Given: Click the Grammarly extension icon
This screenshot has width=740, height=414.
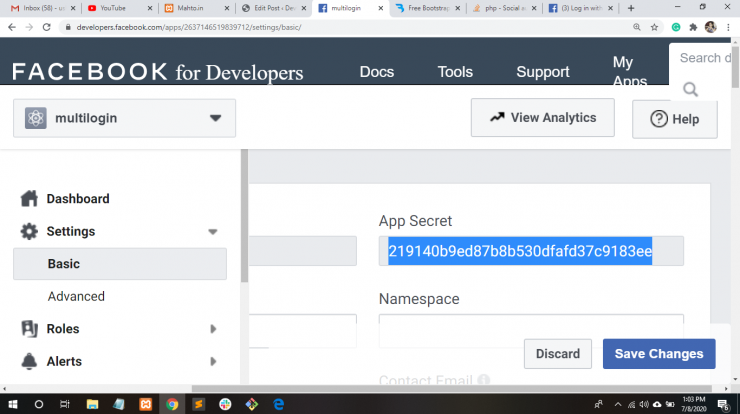Looking at the screenshot, I should (676, 27).
